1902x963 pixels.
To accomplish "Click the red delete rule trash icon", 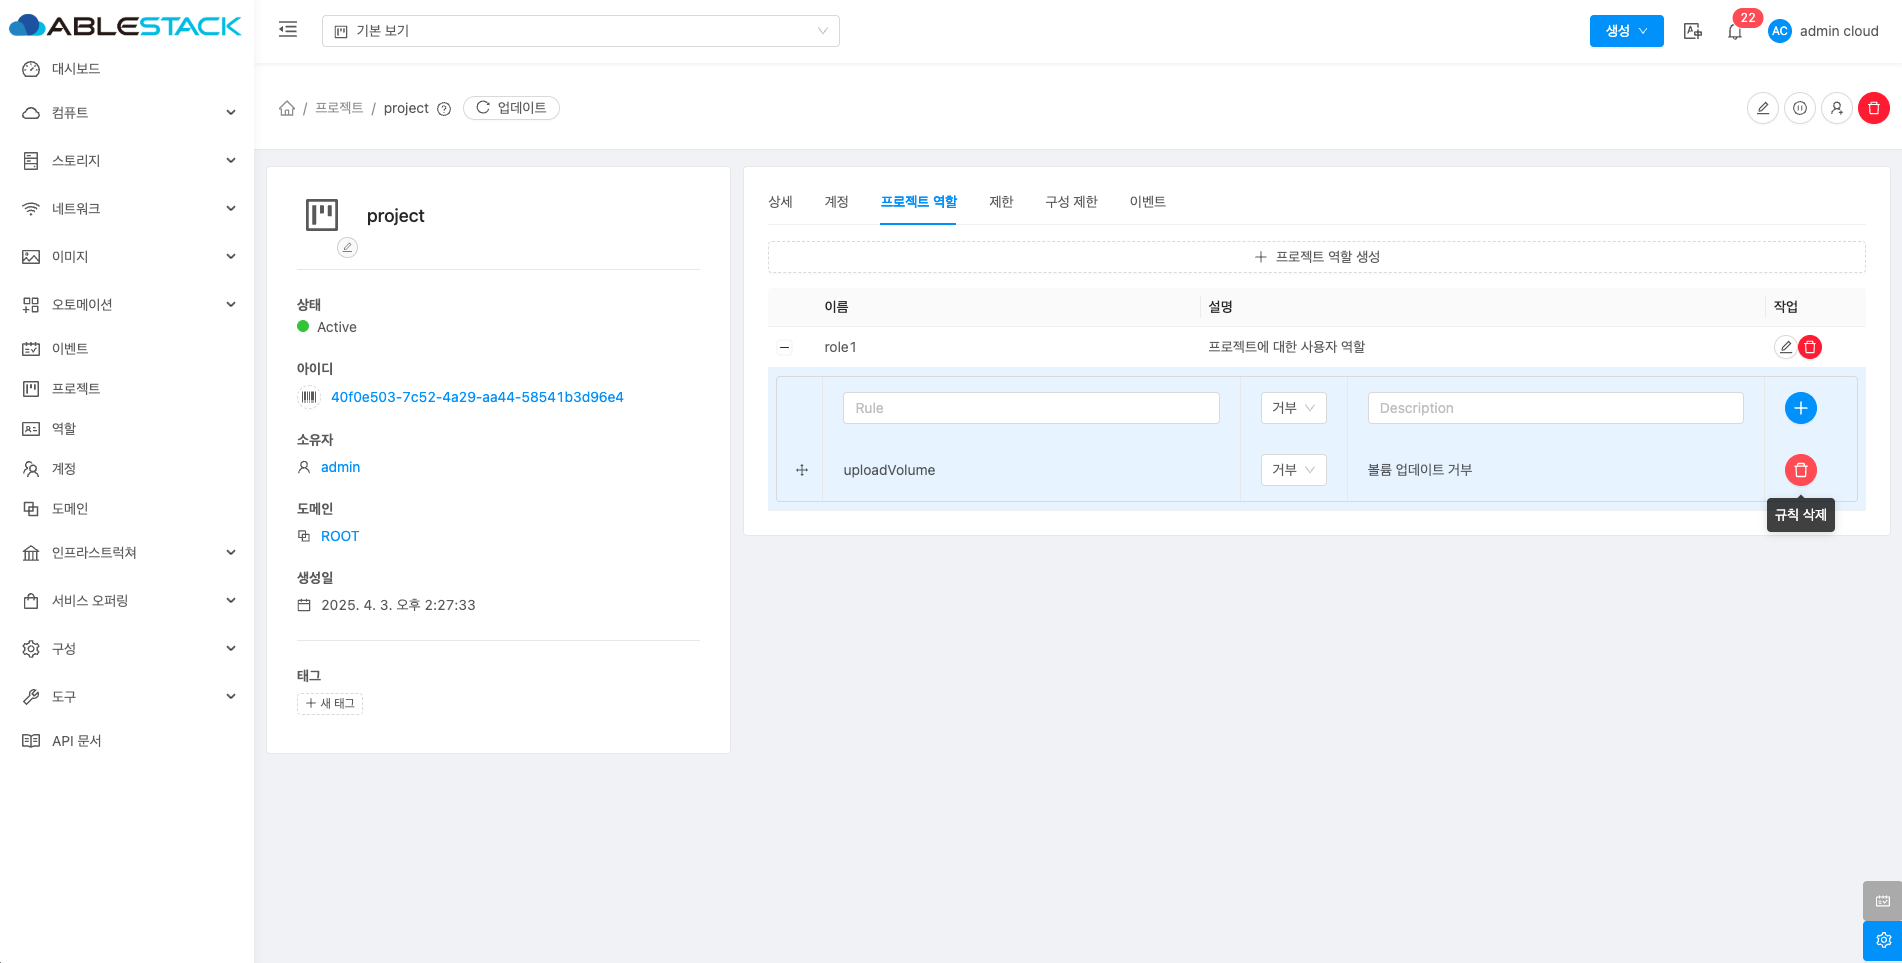I will pos(1800,470).
